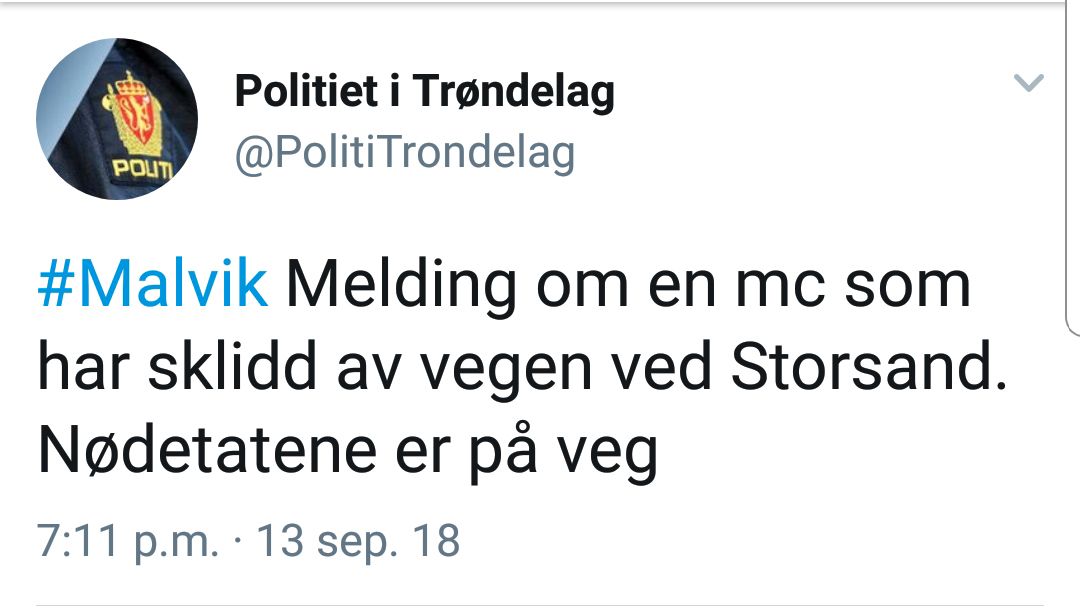
Task: Click the POLITI label on the avatar
Action: coord(141,168)
